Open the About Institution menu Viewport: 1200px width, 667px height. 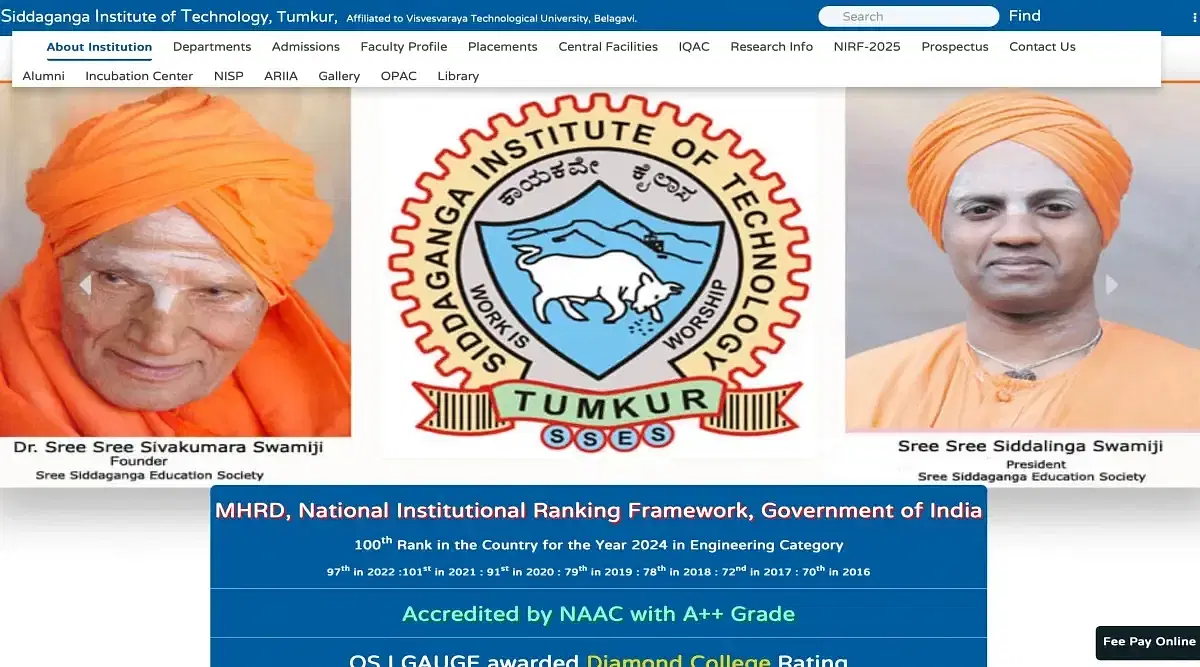coord(99,47)
